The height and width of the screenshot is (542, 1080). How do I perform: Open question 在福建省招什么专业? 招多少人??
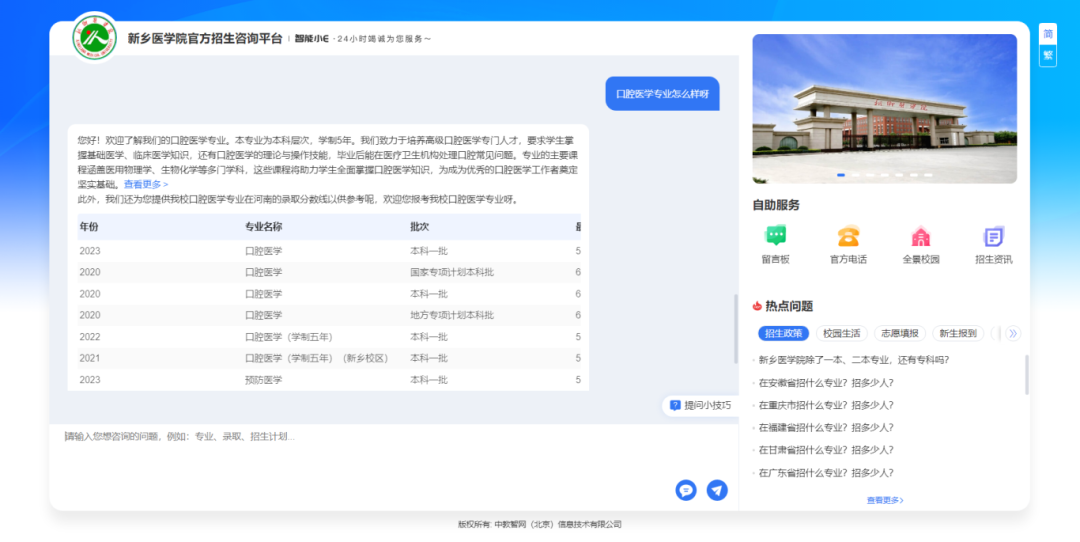tap(826, 428)
